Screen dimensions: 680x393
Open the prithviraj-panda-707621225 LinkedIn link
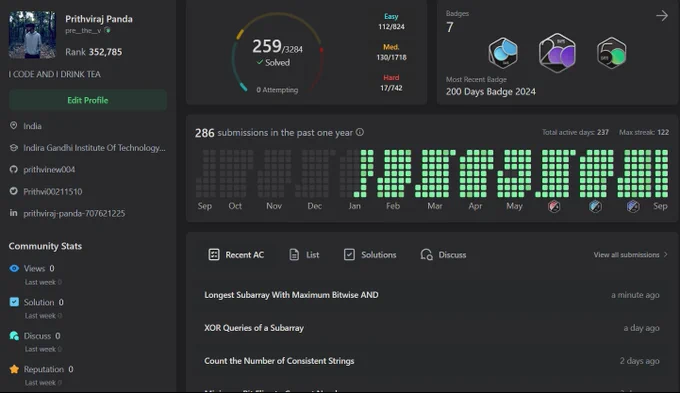click(x=74, y=213)
